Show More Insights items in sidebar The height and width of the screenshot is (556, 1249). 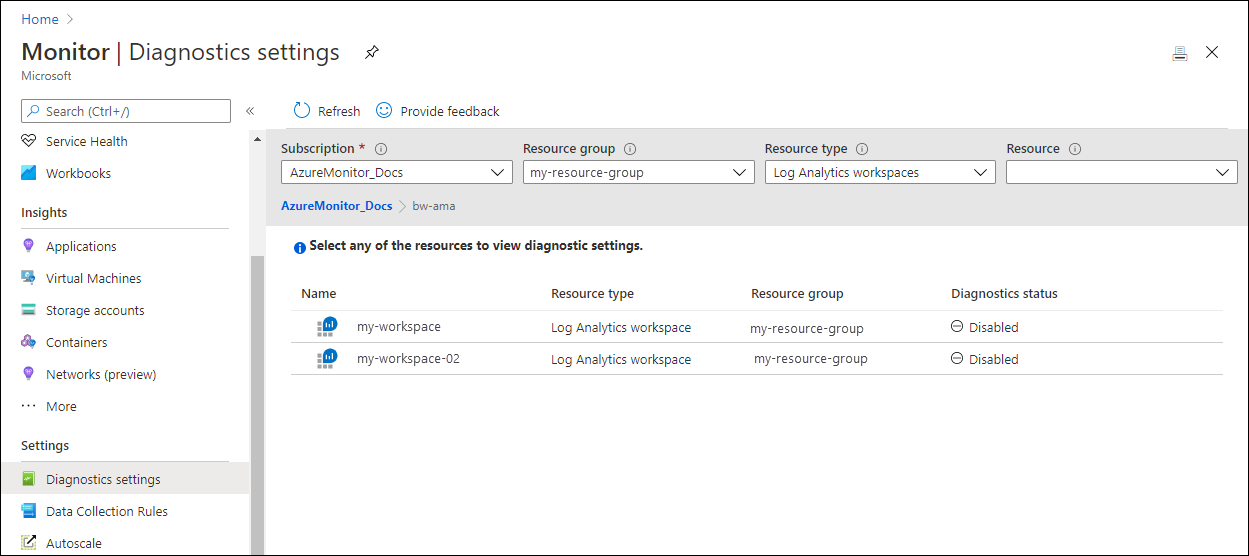pos(61,406)
